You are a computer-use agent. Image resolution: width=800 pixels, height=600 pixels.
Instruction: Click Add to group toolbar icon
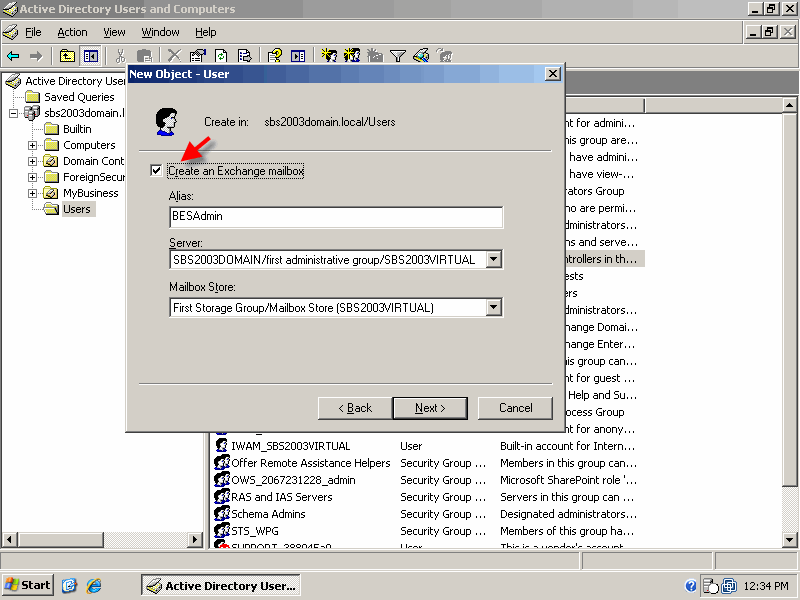coord(445,55)
